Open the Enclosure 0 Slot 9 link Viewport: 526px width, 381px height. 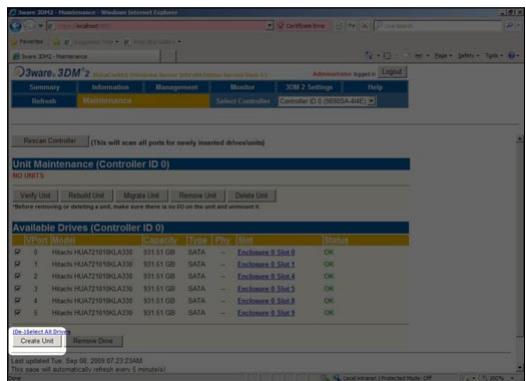266,313
